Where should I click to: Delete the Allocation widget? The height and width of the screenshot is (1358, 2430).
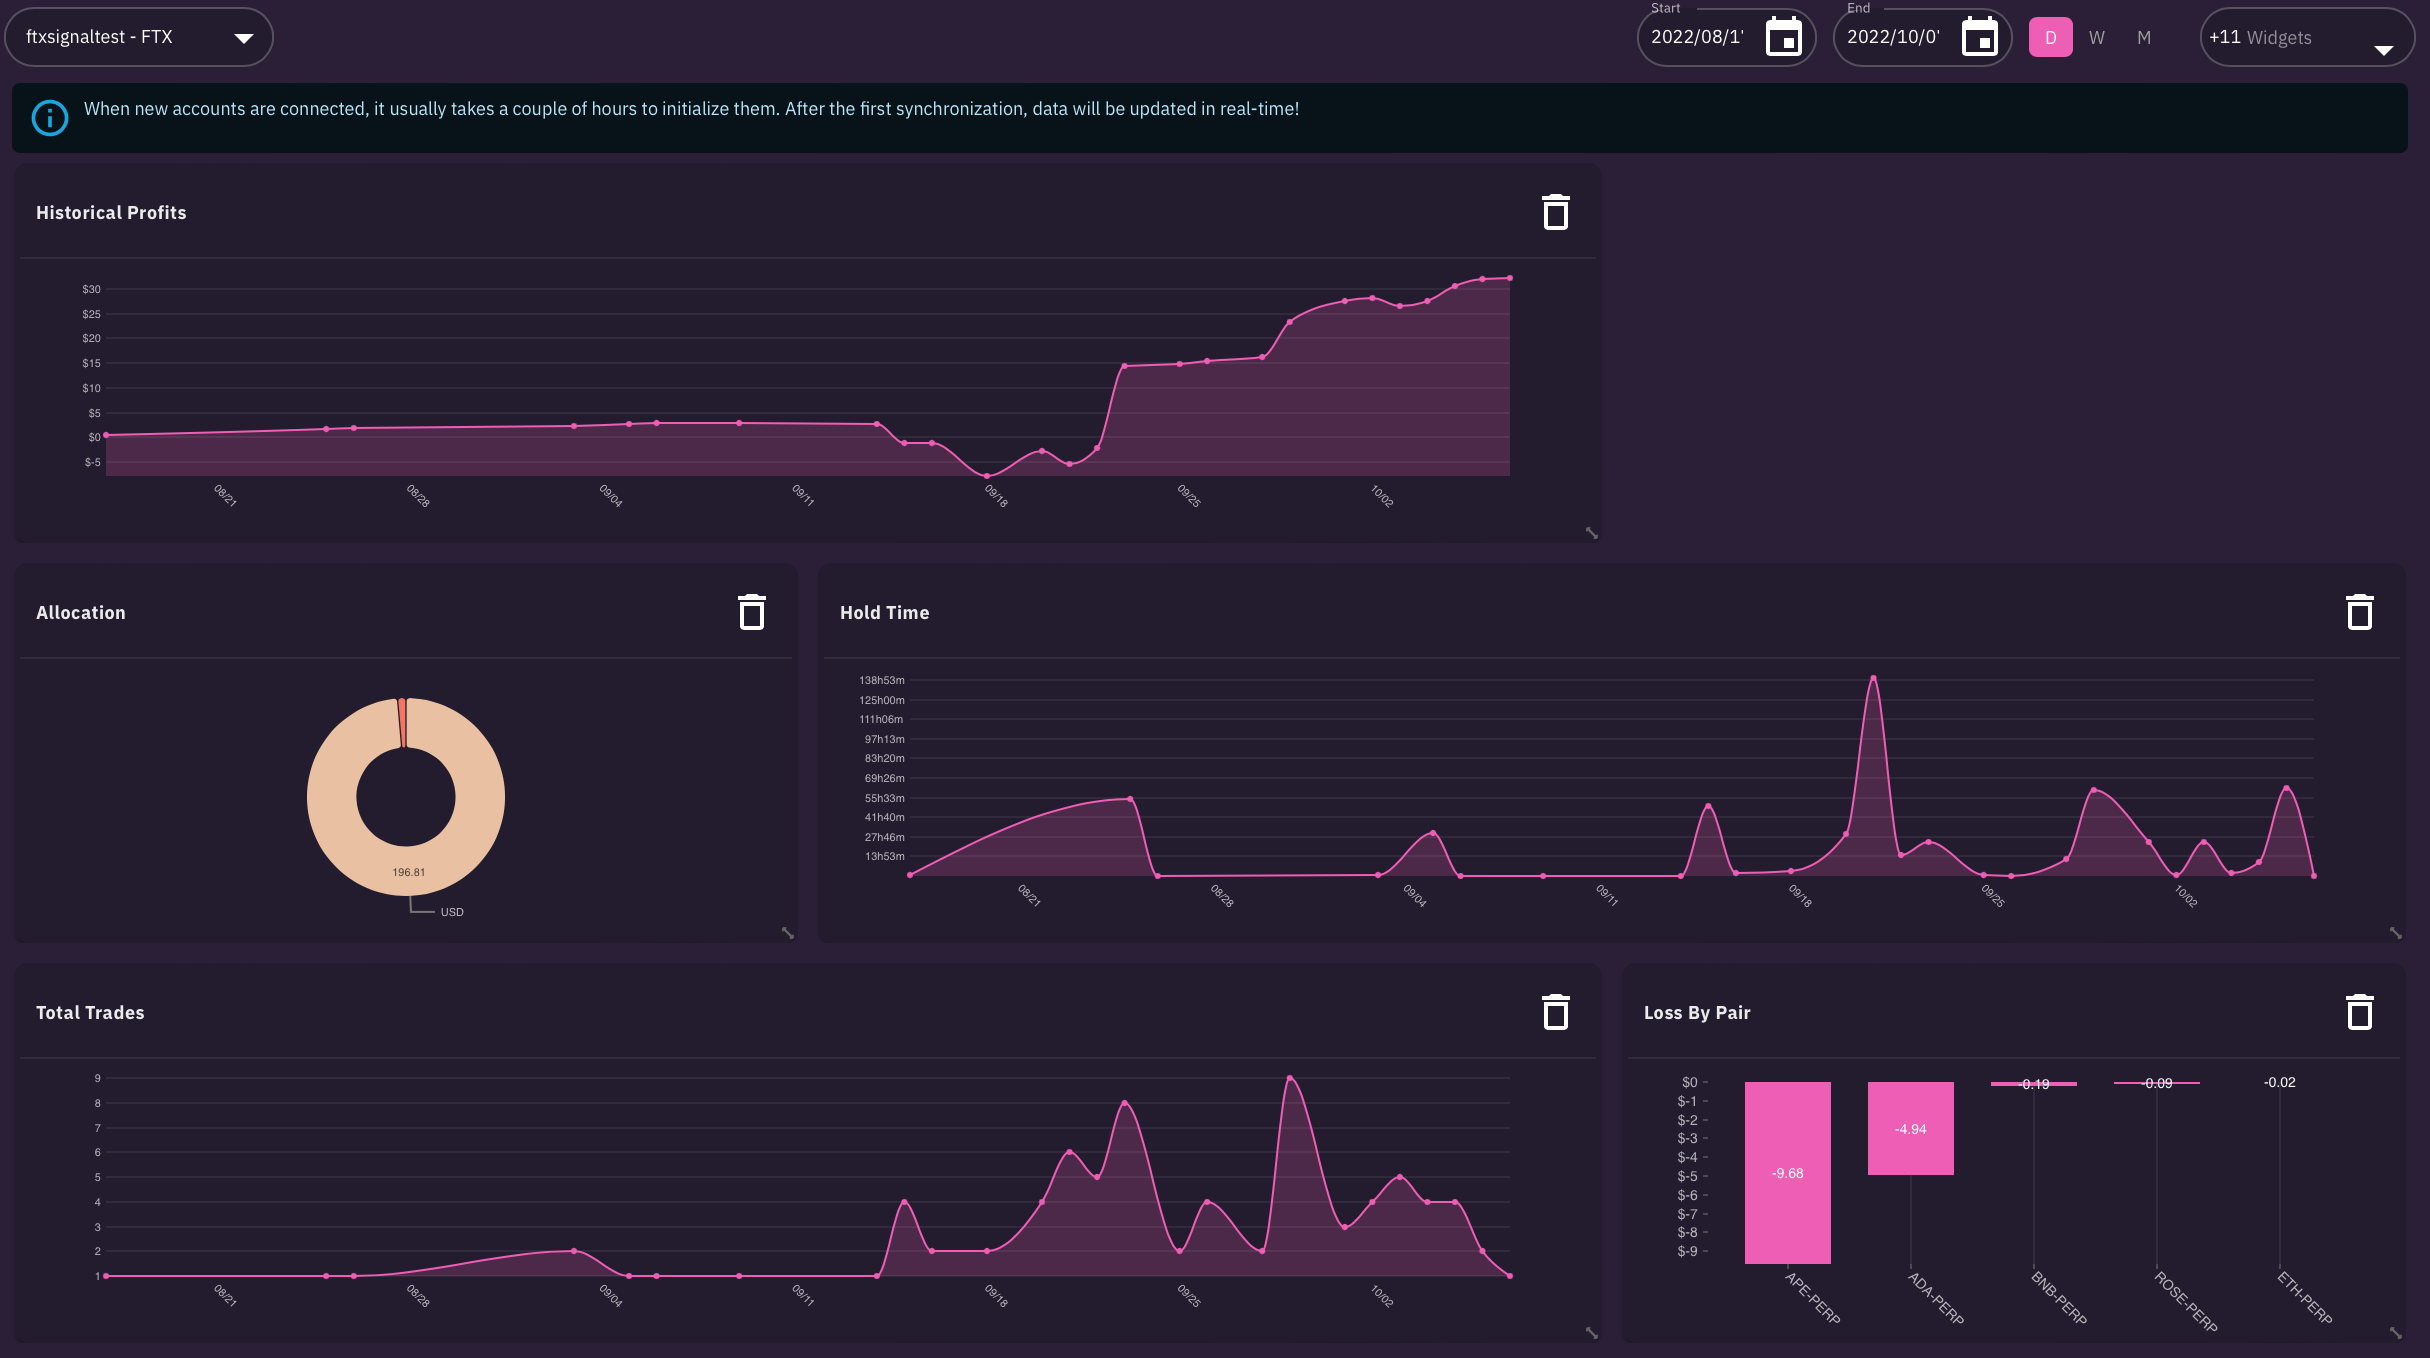[x=751, y=613]
